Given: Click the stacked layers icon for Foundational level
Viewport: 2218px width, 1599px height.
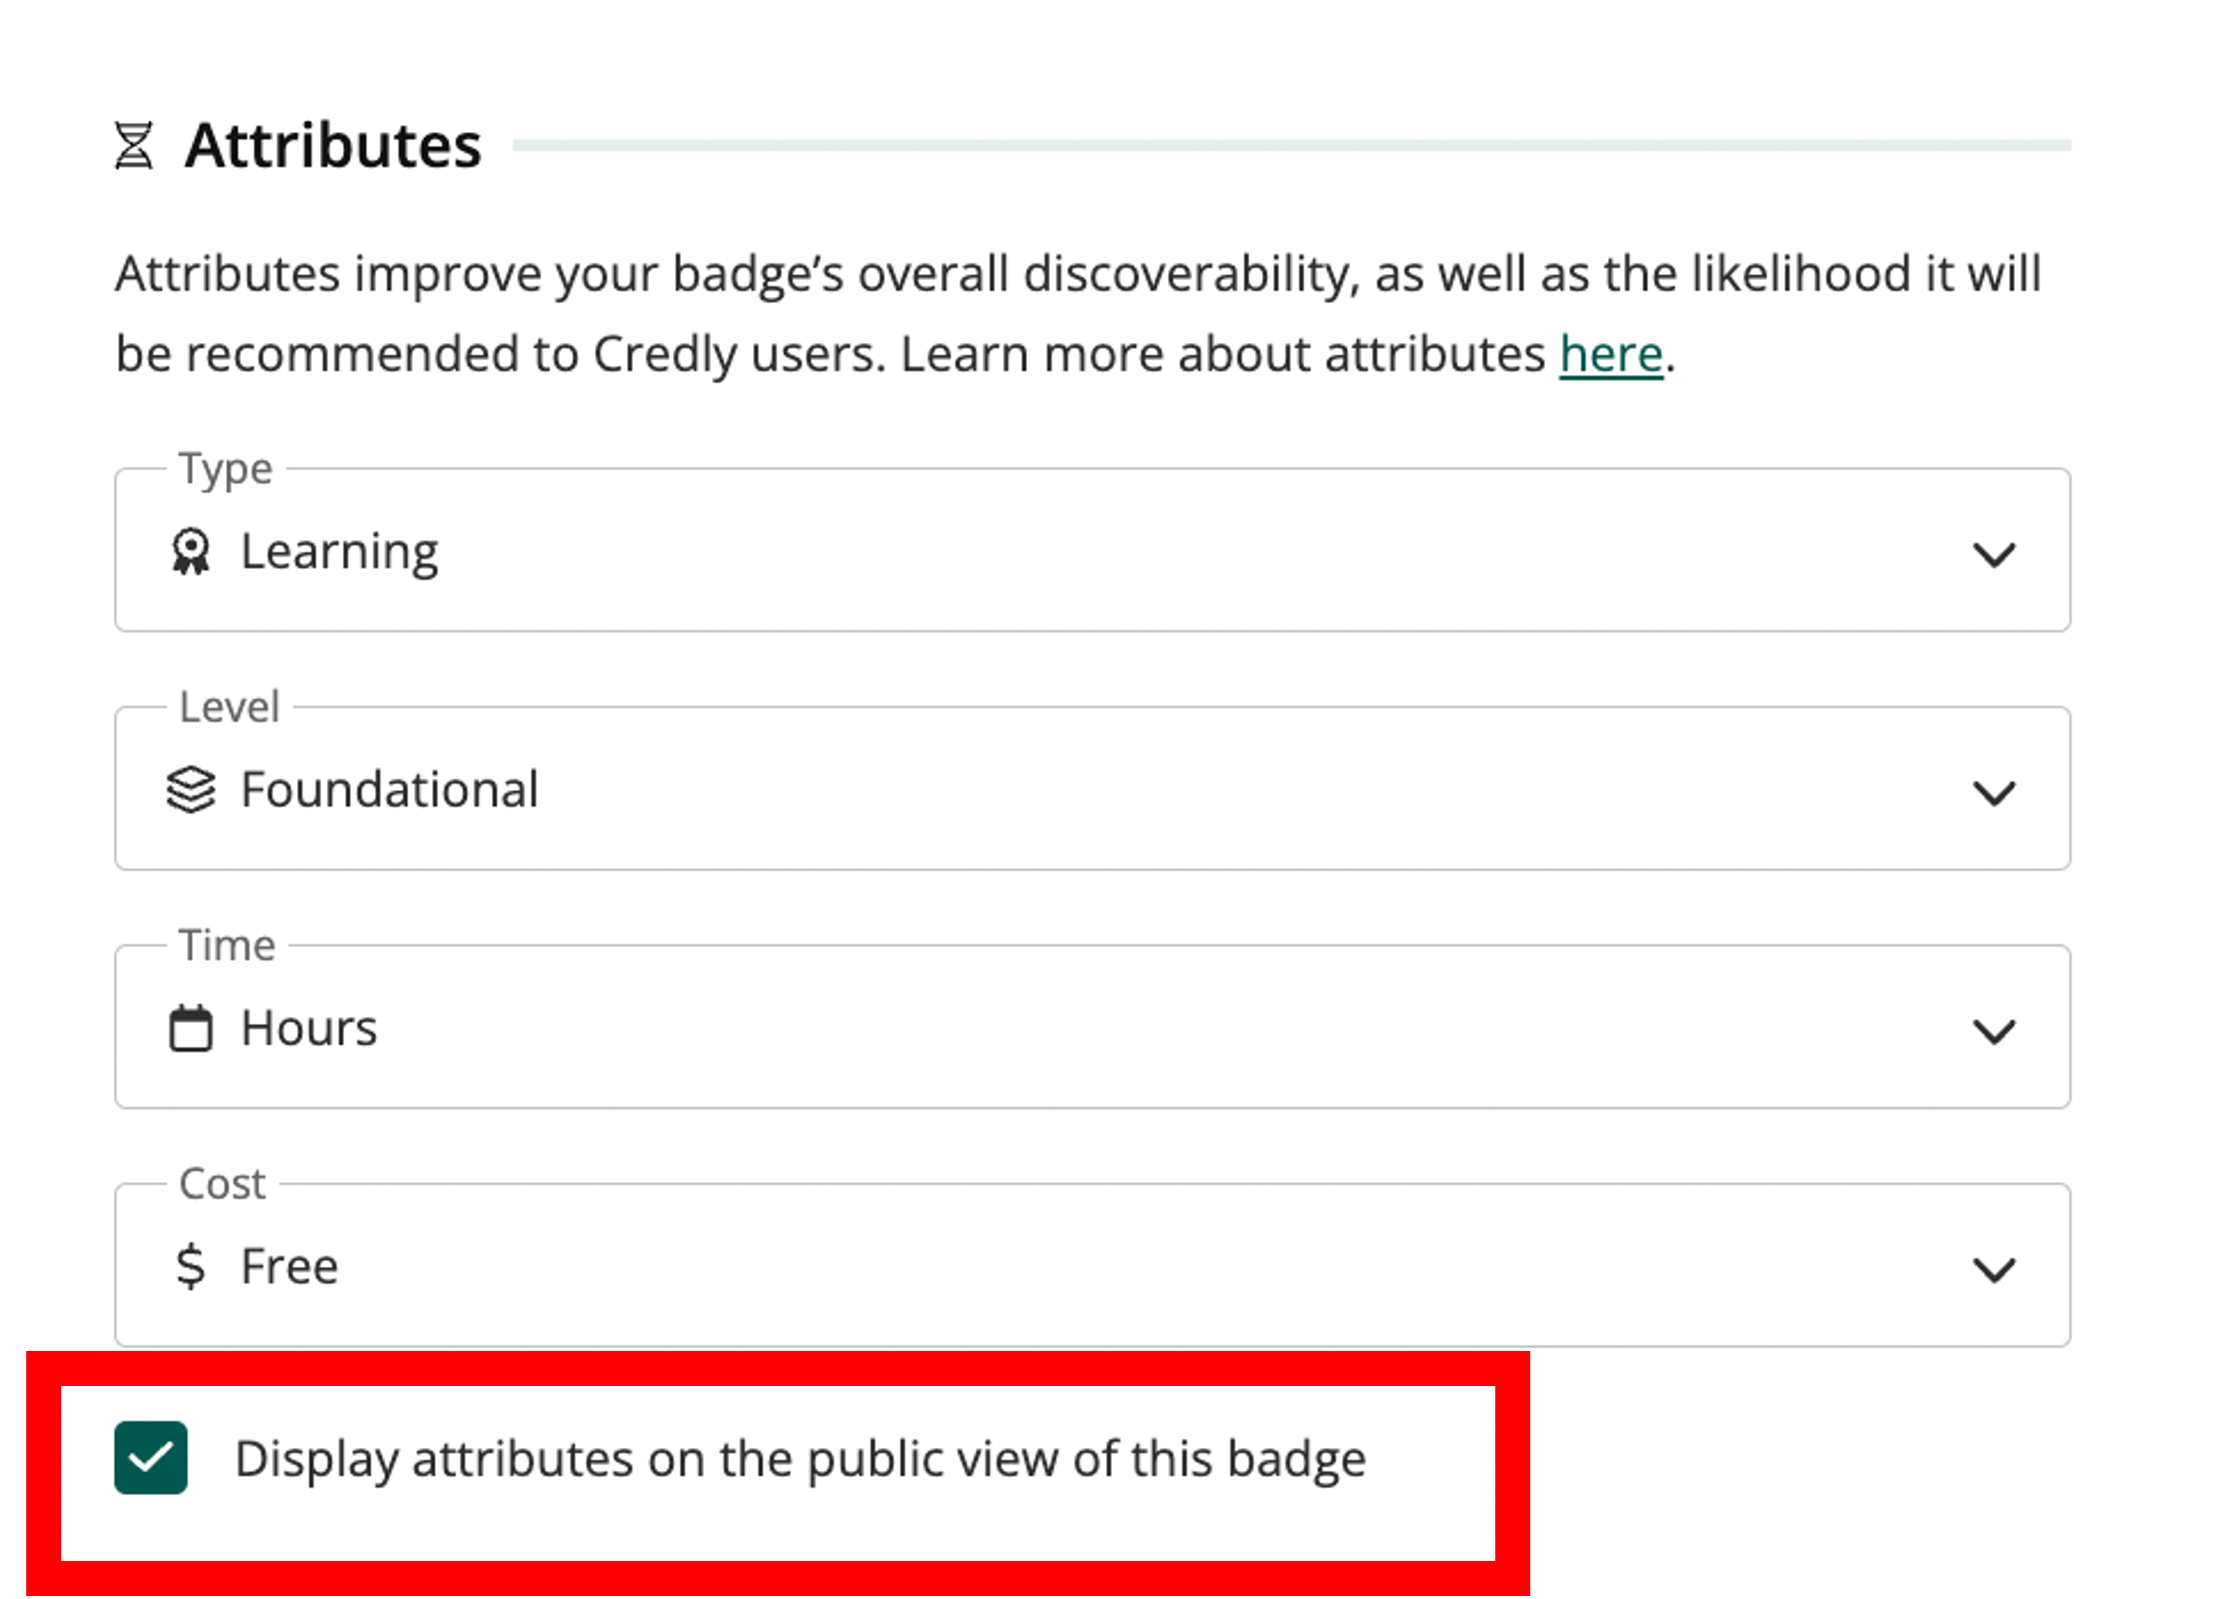Looking at the screenshot, I should coord(192,789).
